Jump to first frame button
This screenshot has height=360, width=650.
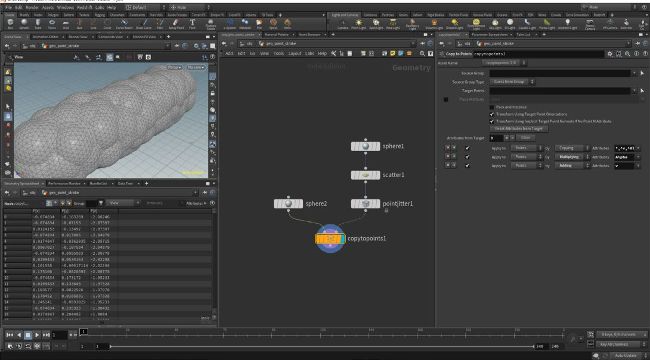10,335
